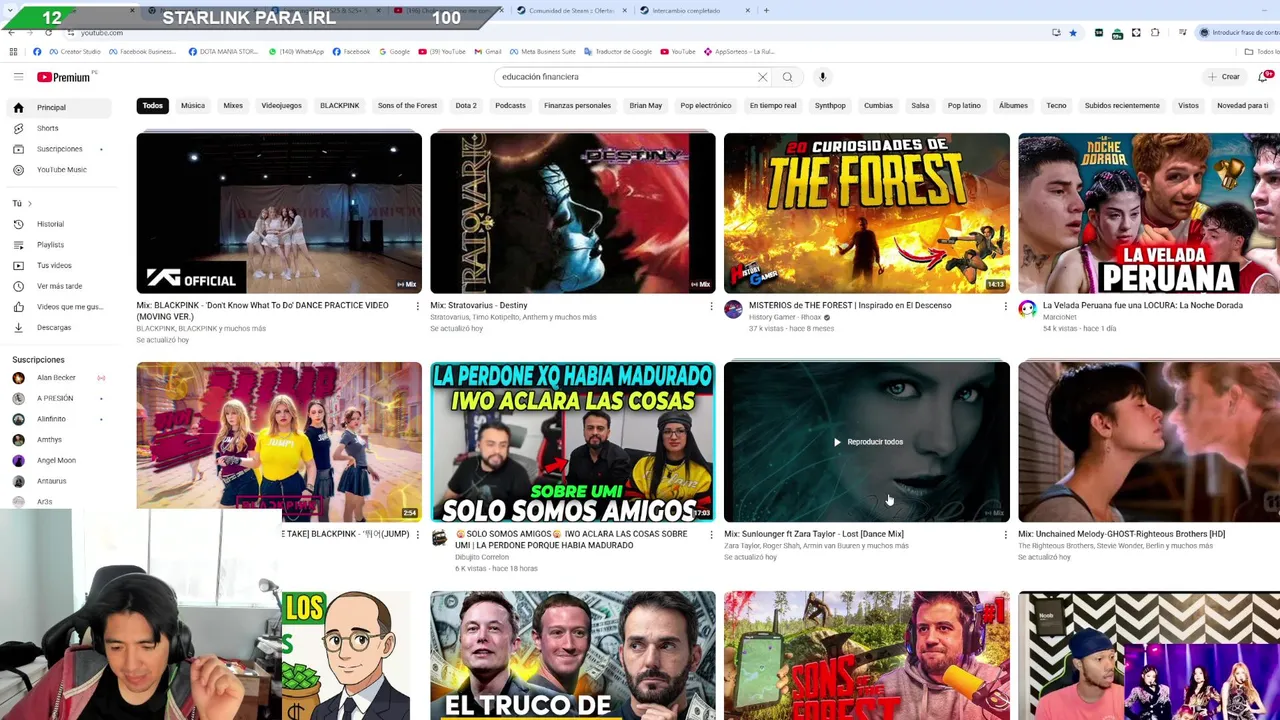Open BLACKPINK dance practice mix thumbnail
Screen dimensions: 1280x720
point(279,213)
